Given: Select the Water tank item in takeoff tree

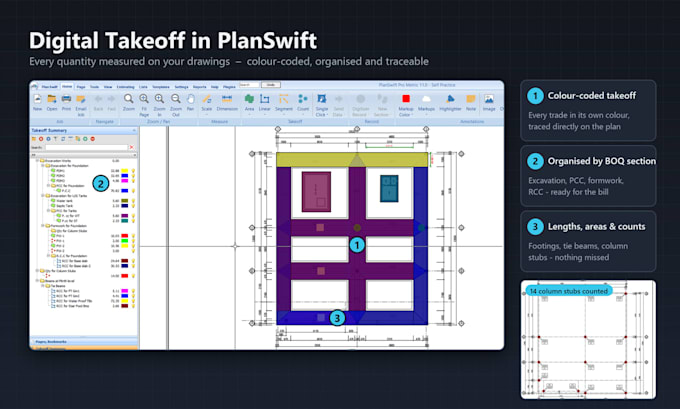Looking at the screenshot, I should 64,201.
